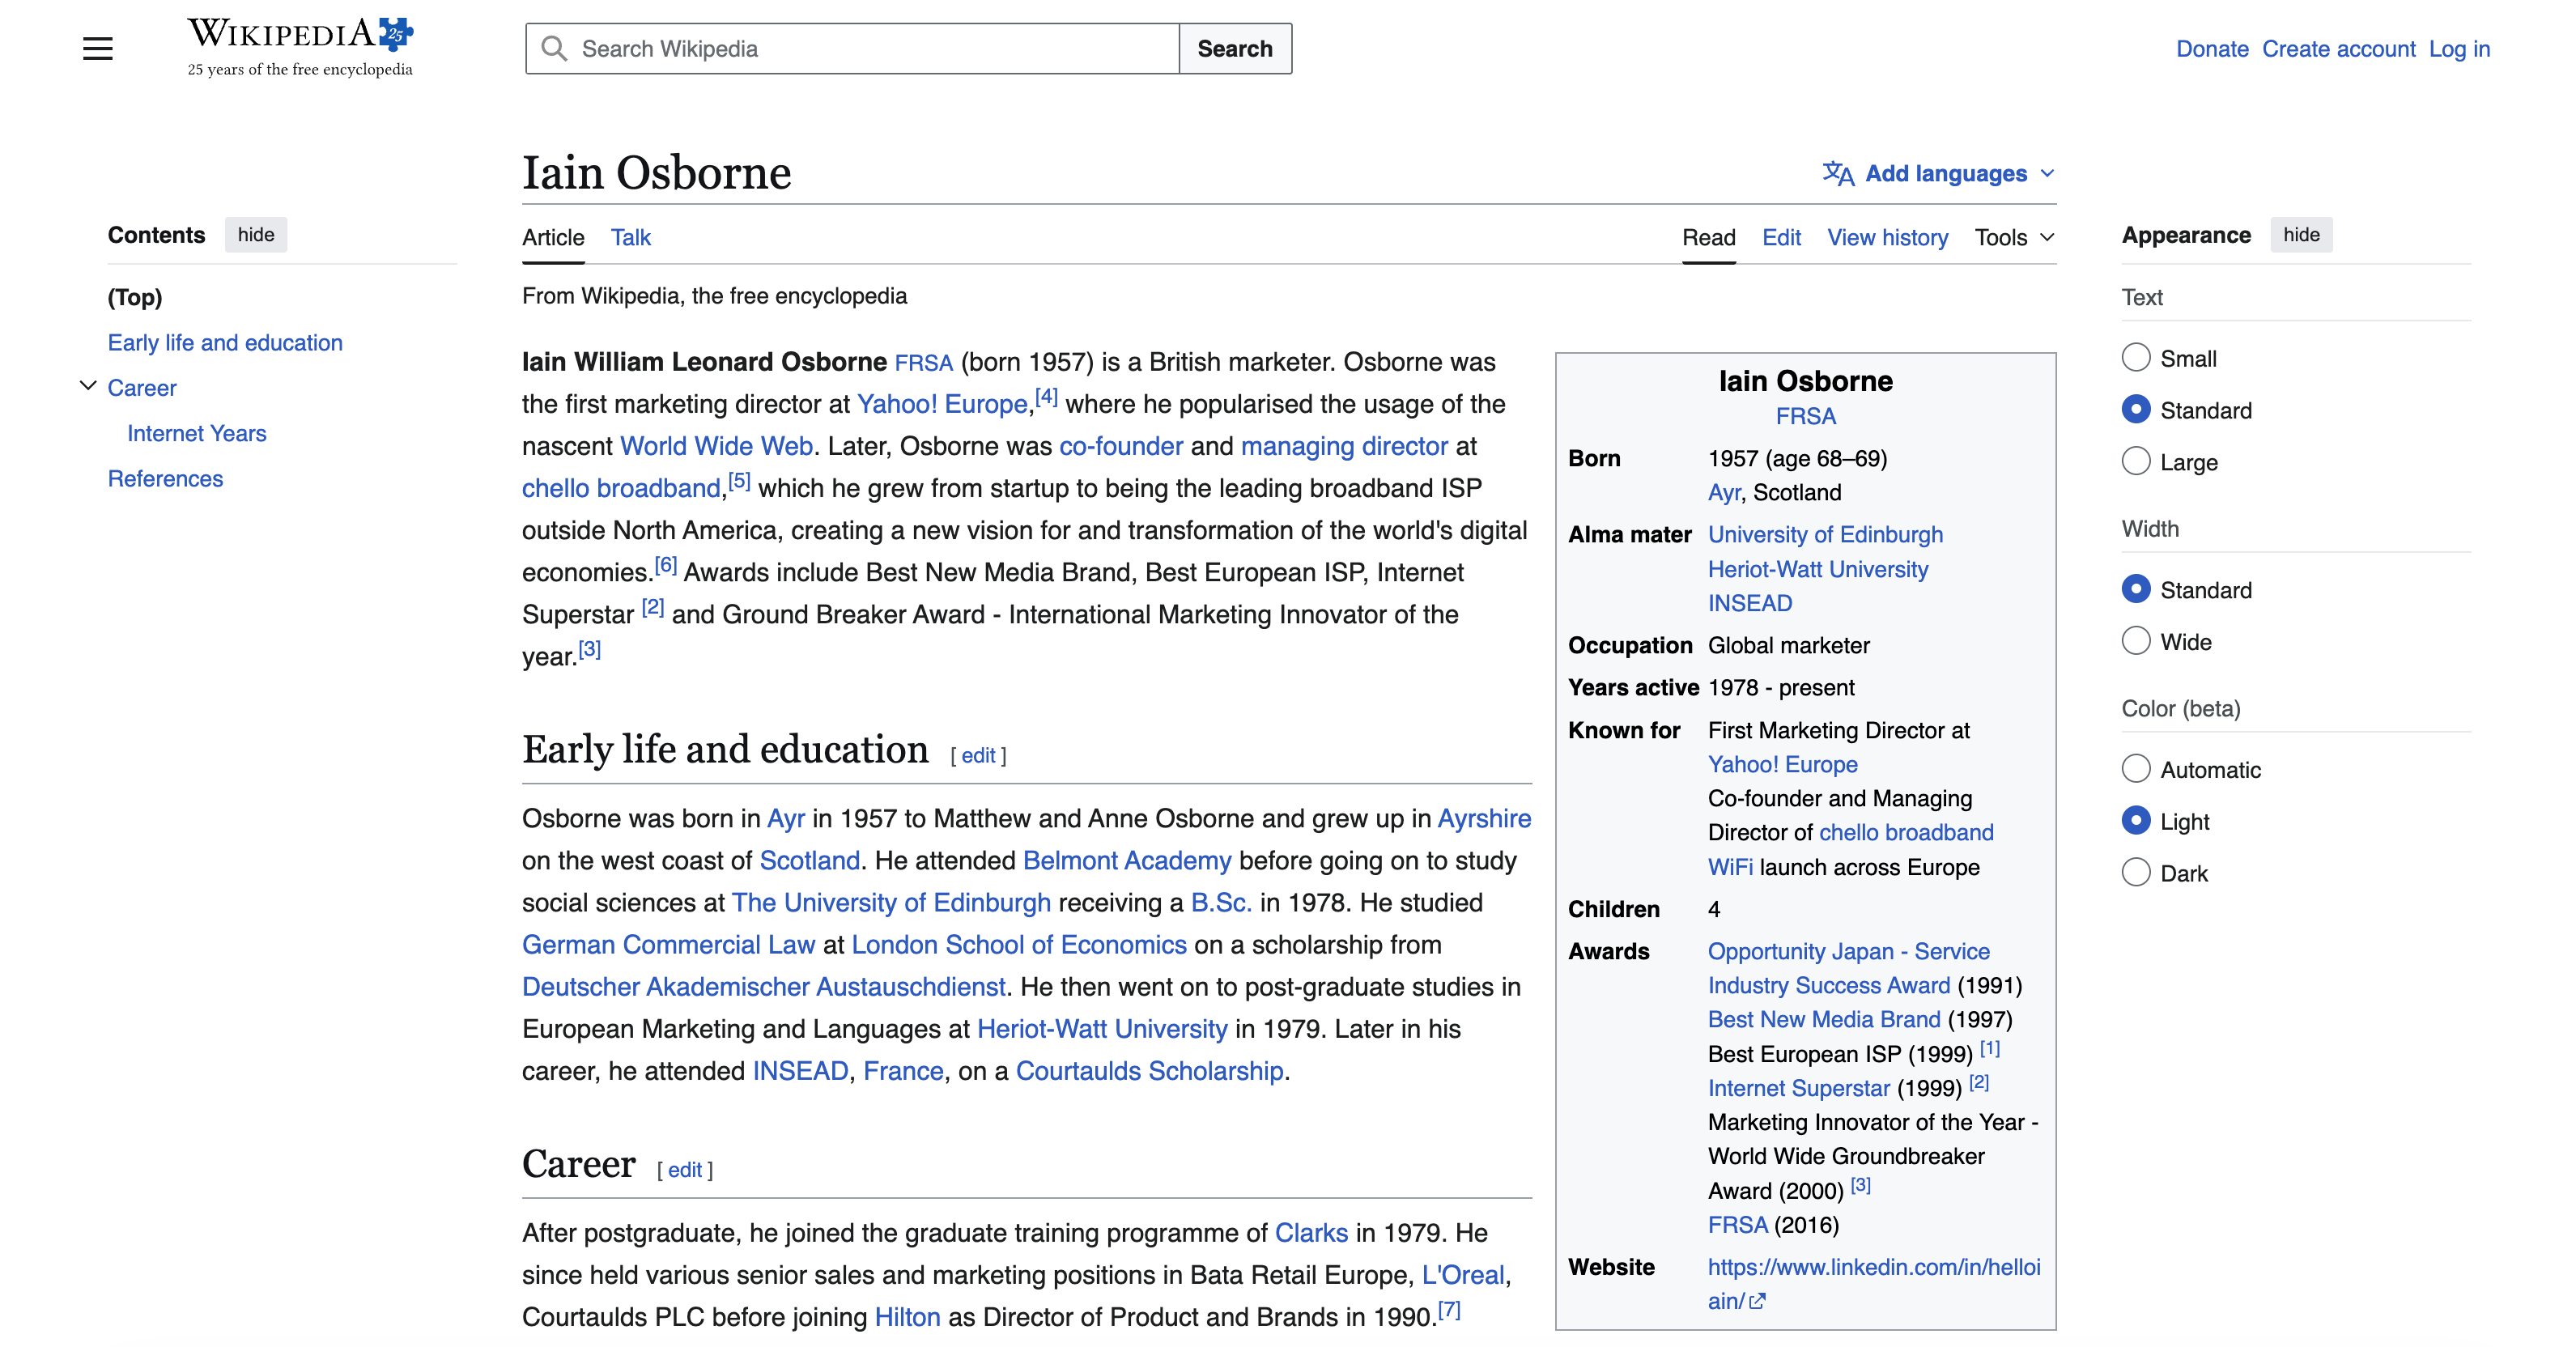Click the search magnifier icon
This screenshot has height=1347, width=2576.
click(x=554, y=48)
